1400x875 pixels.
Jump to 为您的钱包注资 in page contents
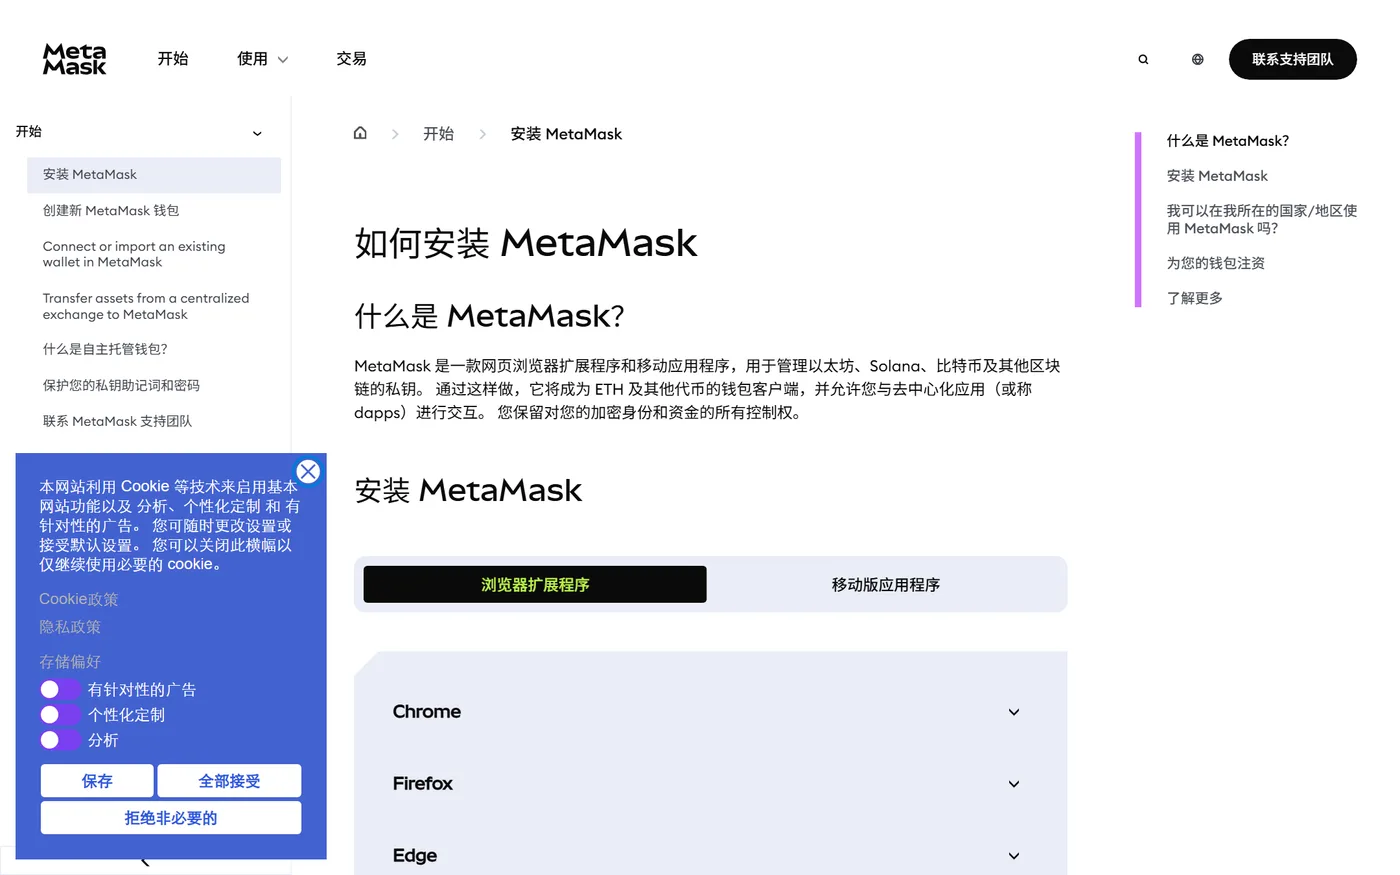coord(1215,263)
